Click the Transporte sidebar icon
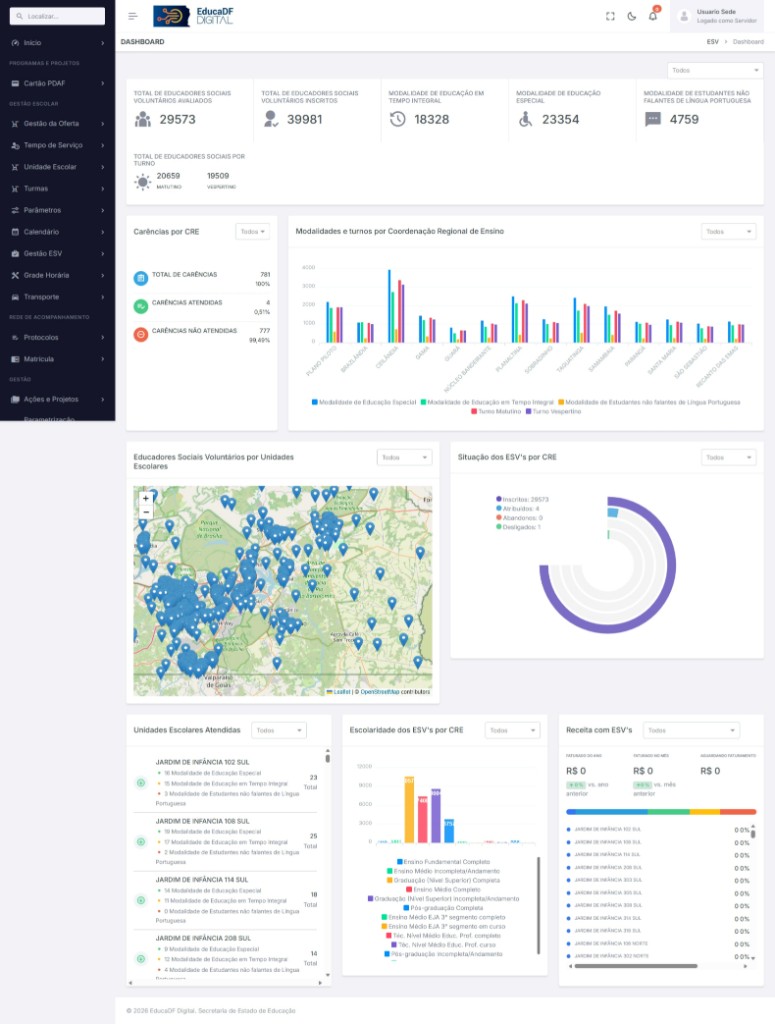This screenshot has width=775, height=1024. pos(15,296)
